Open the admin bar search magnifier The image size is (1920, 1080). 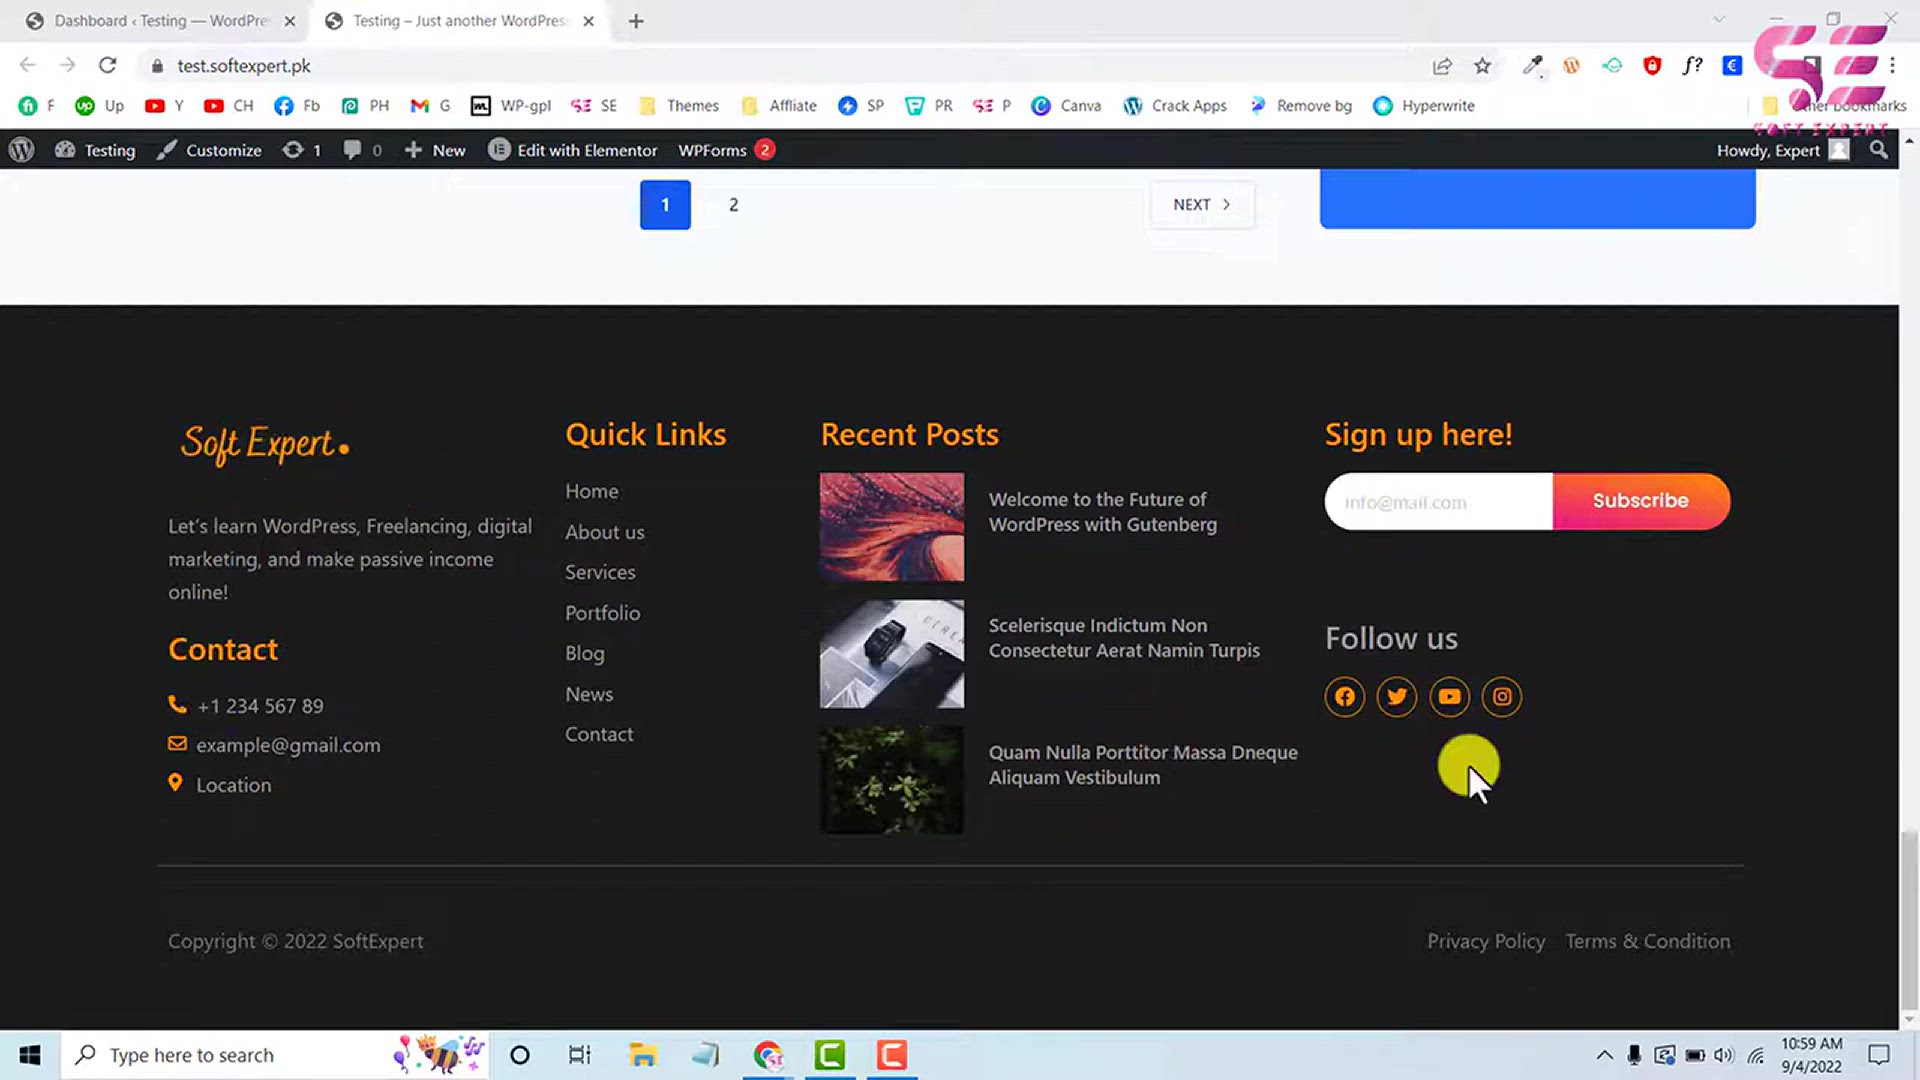pos(1879,150)
